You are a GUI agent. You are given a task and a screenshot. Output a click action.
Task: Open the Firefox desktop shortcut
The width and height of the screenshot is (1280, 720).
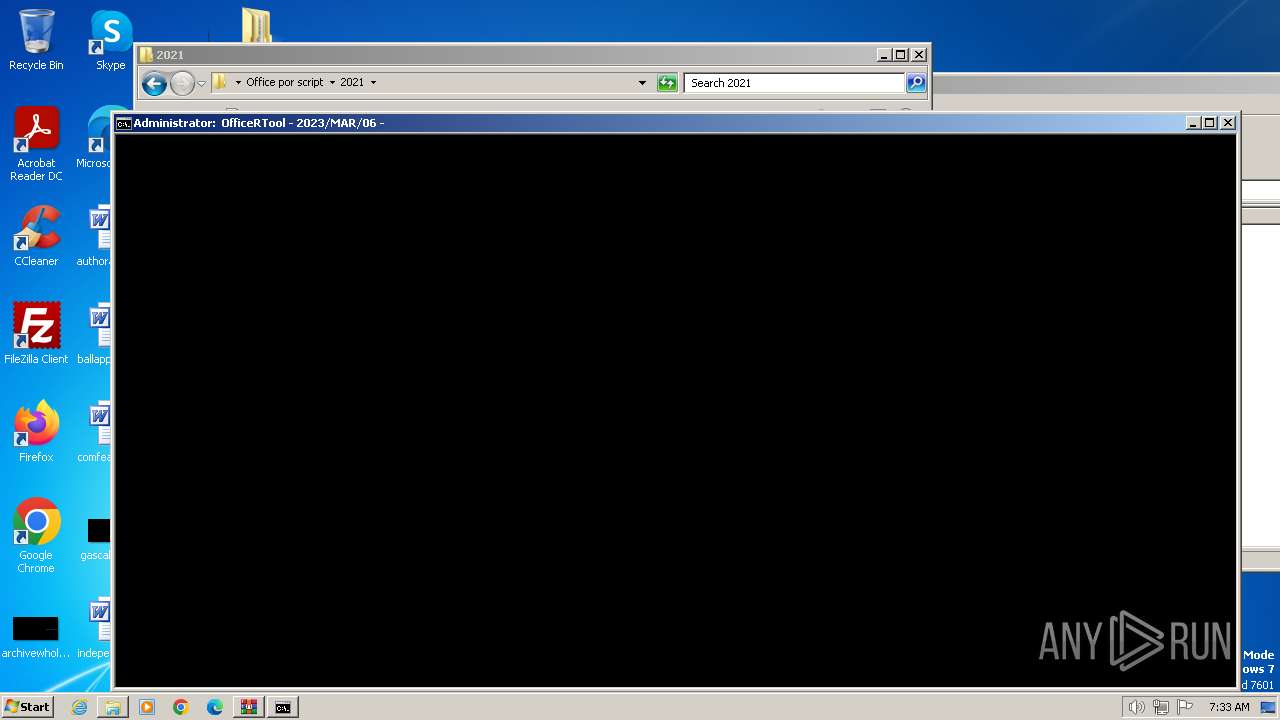pyautogui.click(x=36, y=432)
